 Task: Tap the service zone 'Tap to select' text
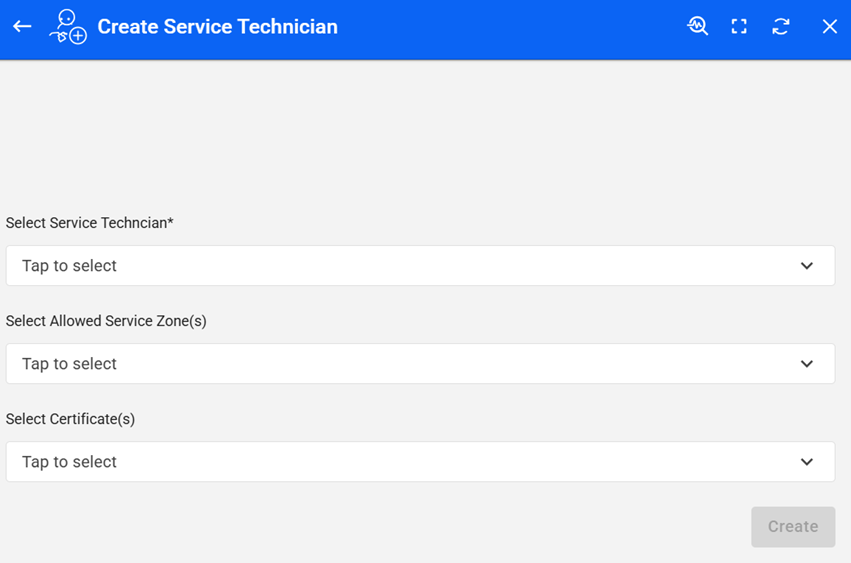pyautogui.click(x=69, y=364)
